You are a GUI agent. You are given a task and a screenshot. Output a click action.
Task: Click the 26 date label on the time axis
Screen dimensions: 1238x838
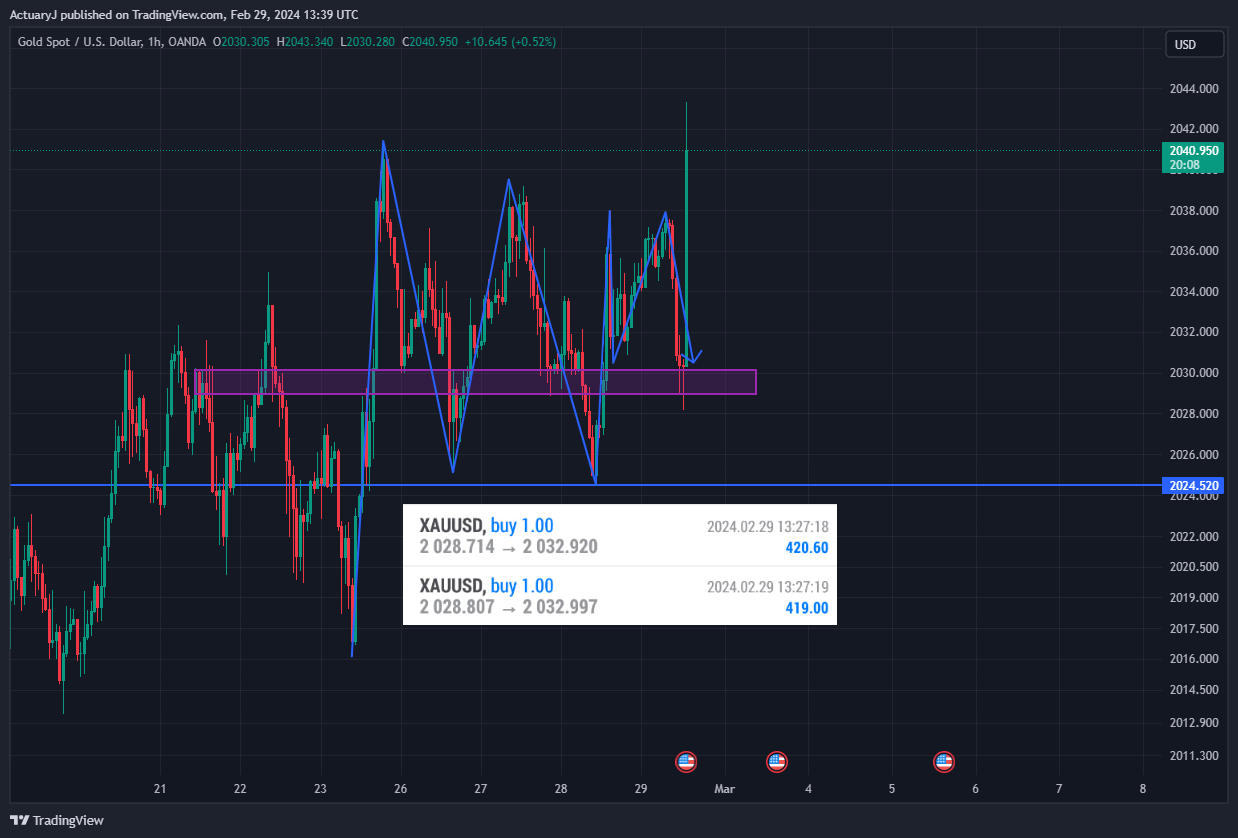[x=400, y=789]
